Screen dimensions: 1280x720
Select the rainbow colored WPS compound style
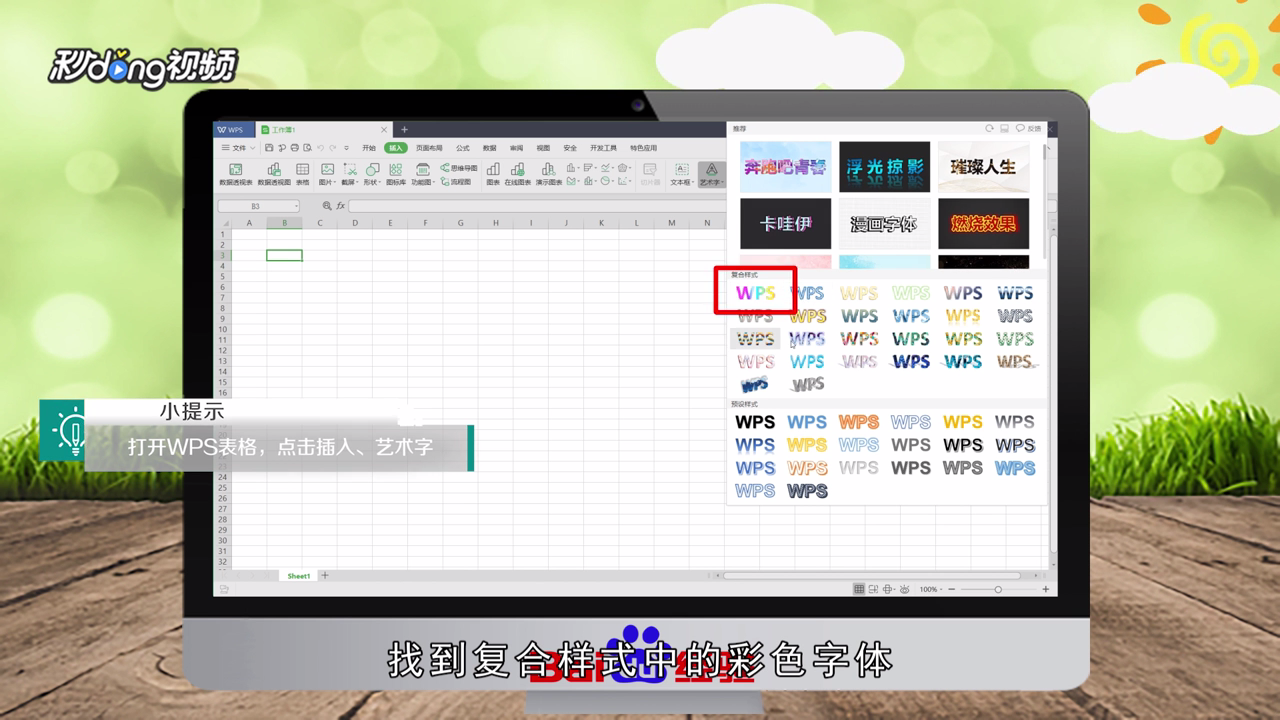tap(755, 293)
